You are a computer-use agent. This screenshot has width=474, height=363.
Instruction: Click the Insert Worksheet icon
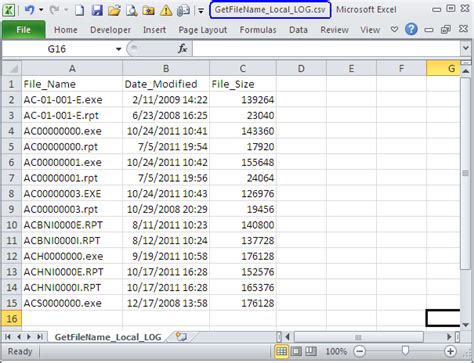[x=181, y=337]
